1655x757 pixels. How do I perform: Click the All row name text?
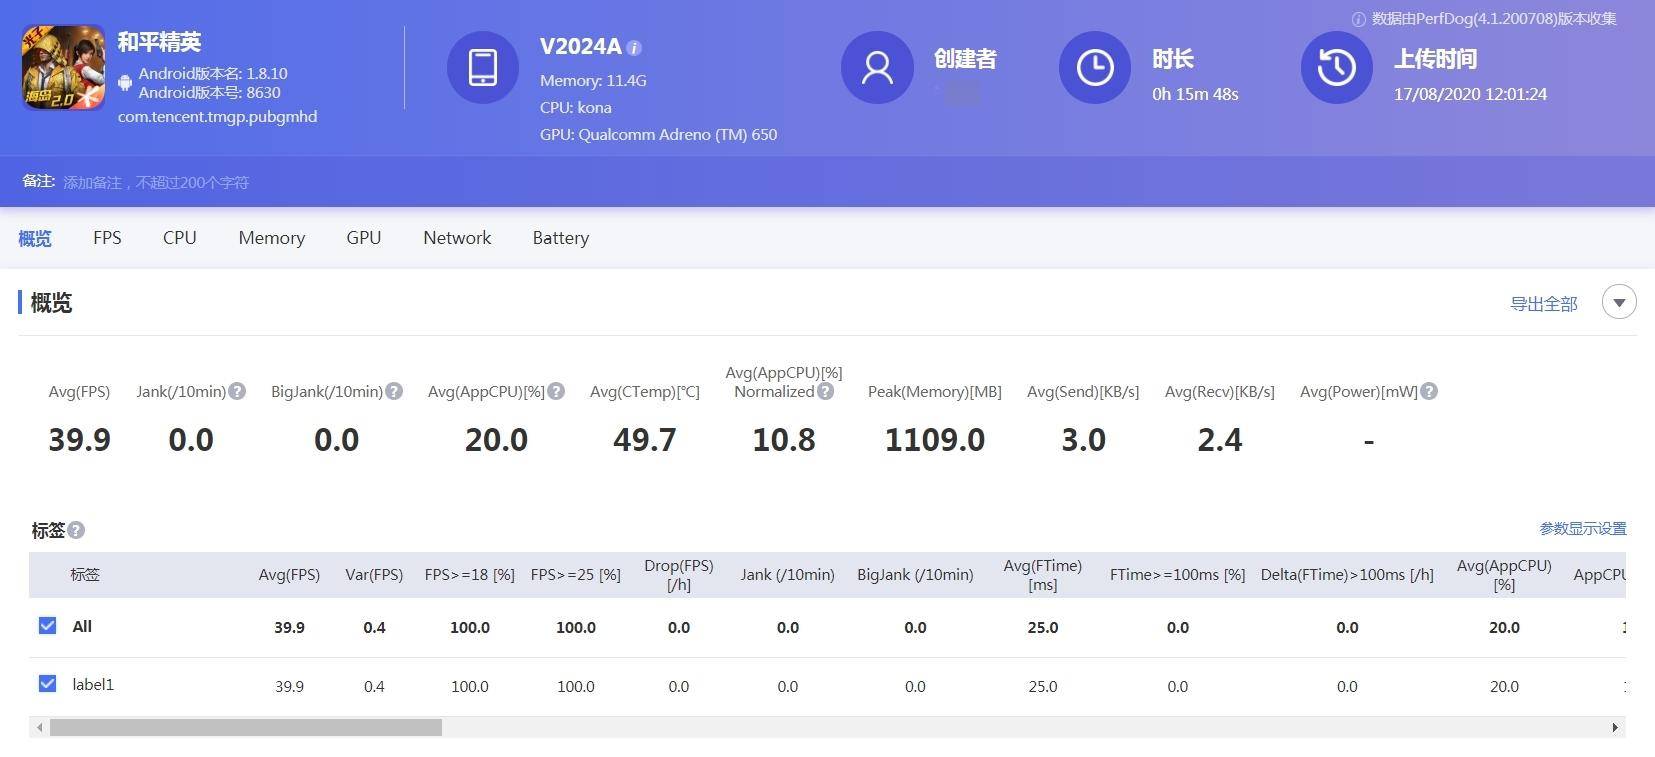coord(82,626)
